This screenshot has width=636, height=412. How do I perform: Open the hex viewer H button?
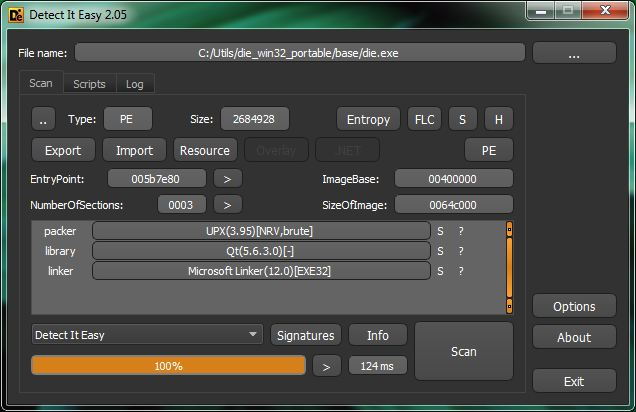[x=498, y=119]
